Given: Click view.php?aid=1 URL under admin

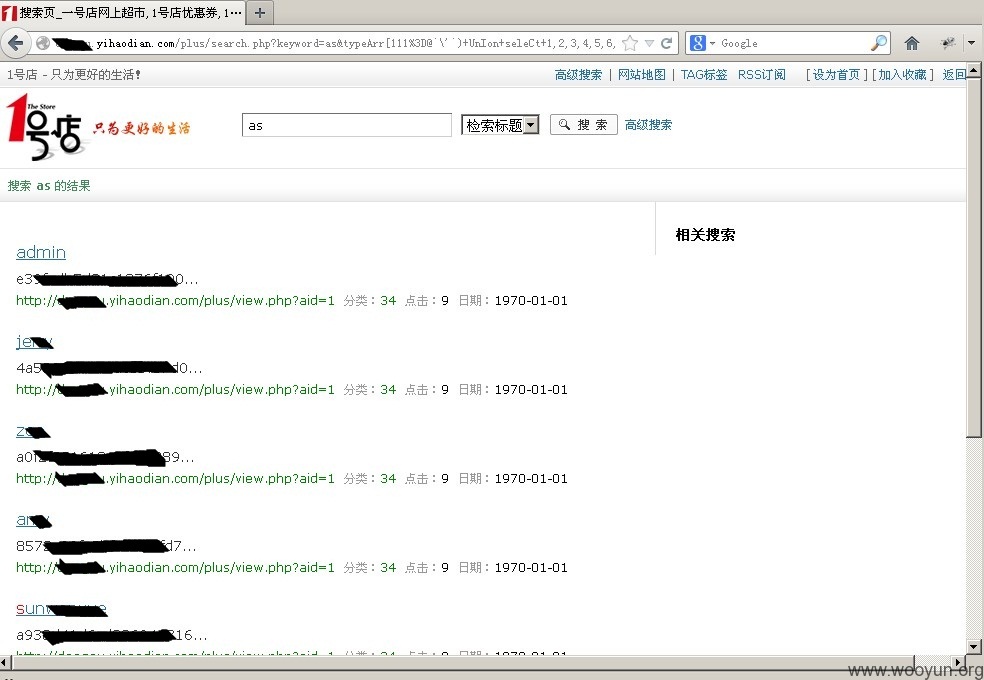Looking at the screenshot, I should point(176,300).
